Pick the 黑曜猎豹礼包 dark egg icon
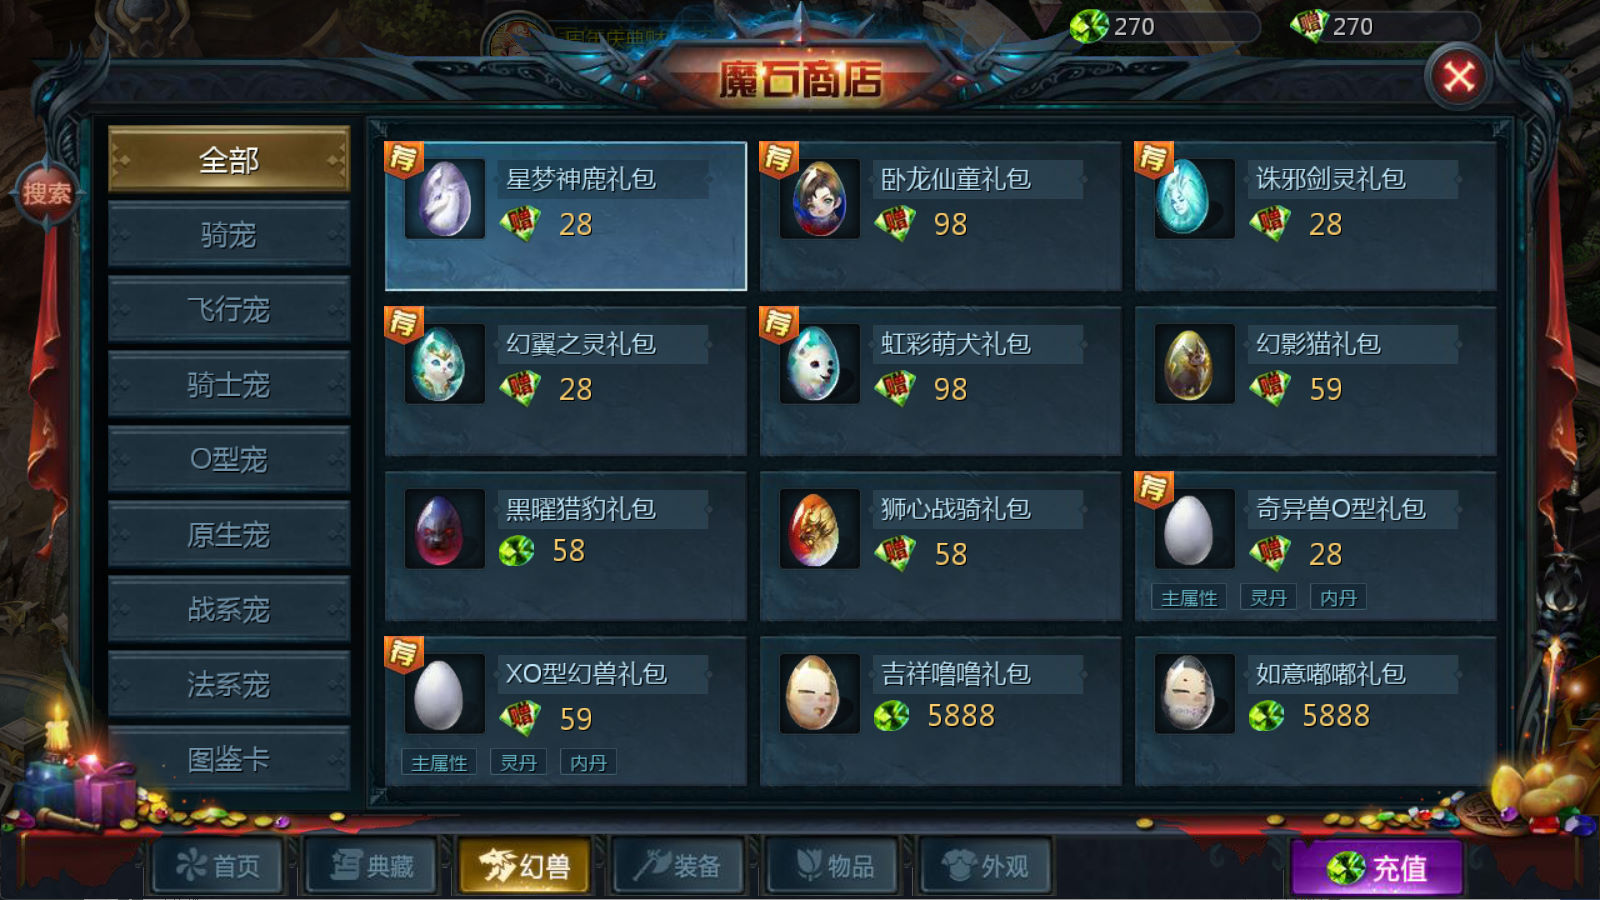Viewport: 1600px width, 900px height. pos(445,528)
